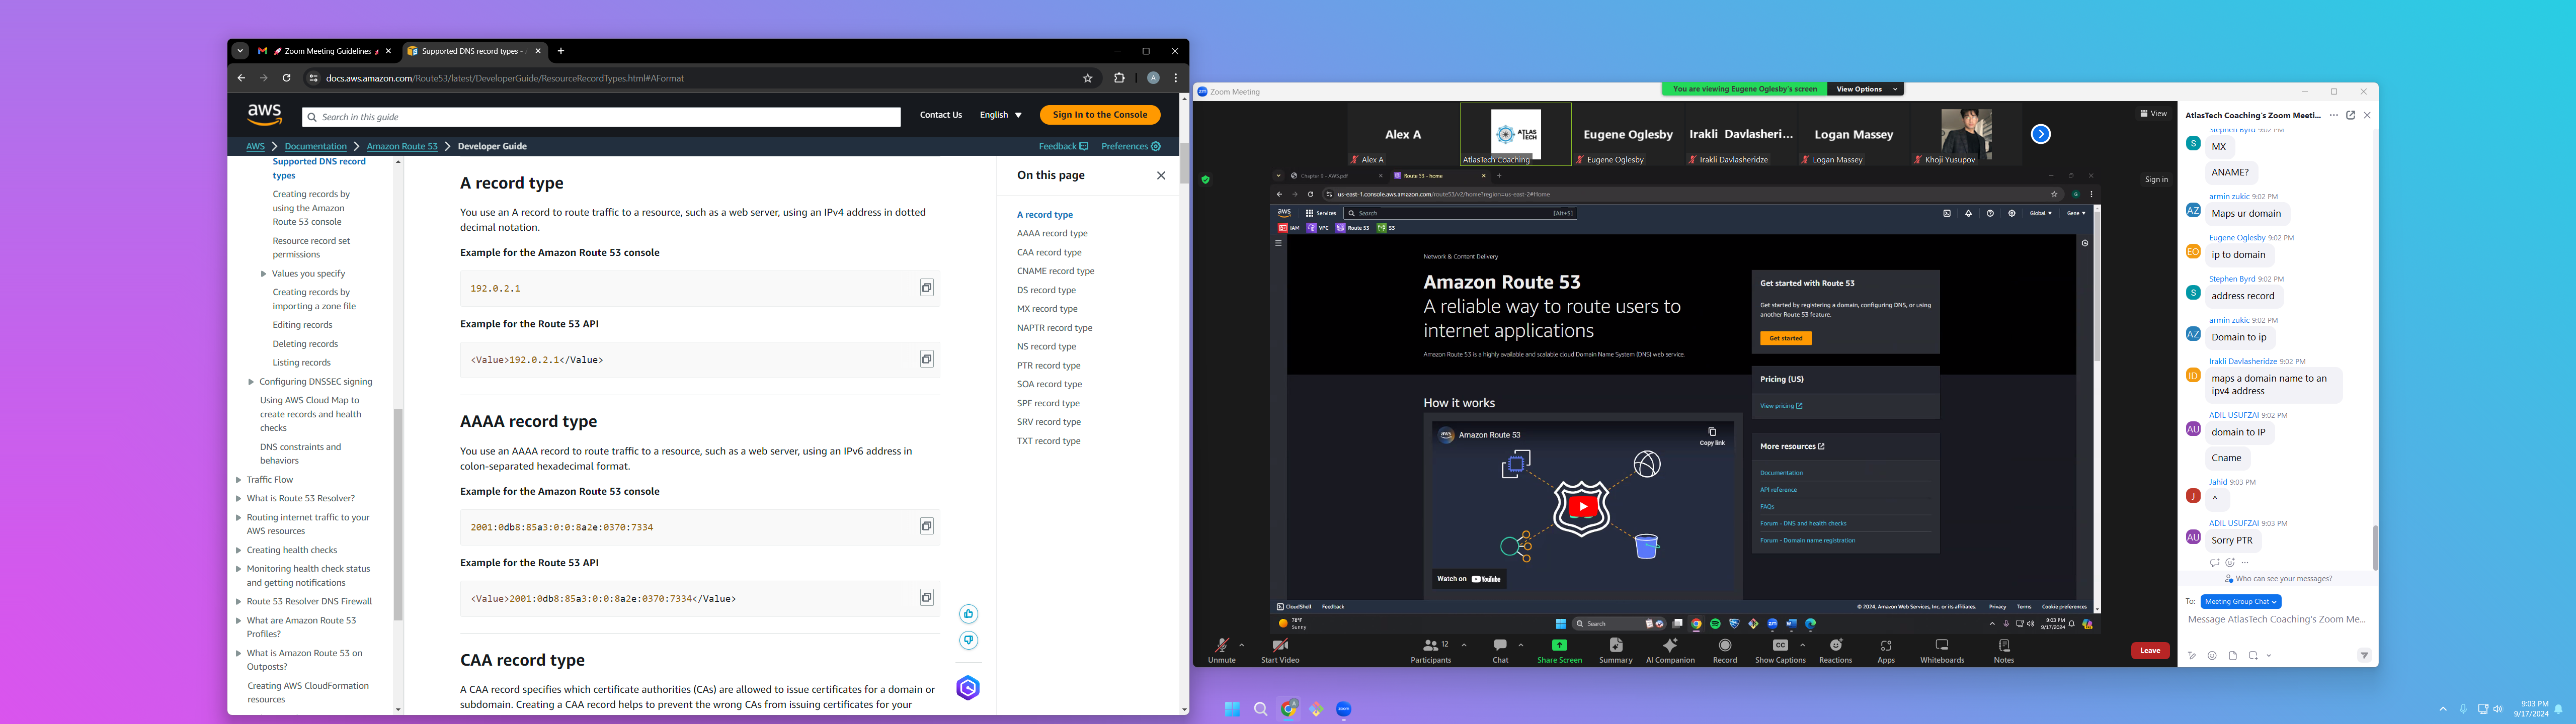Expand the Configuring DNSSEC signing tree item

coord(251,382)
